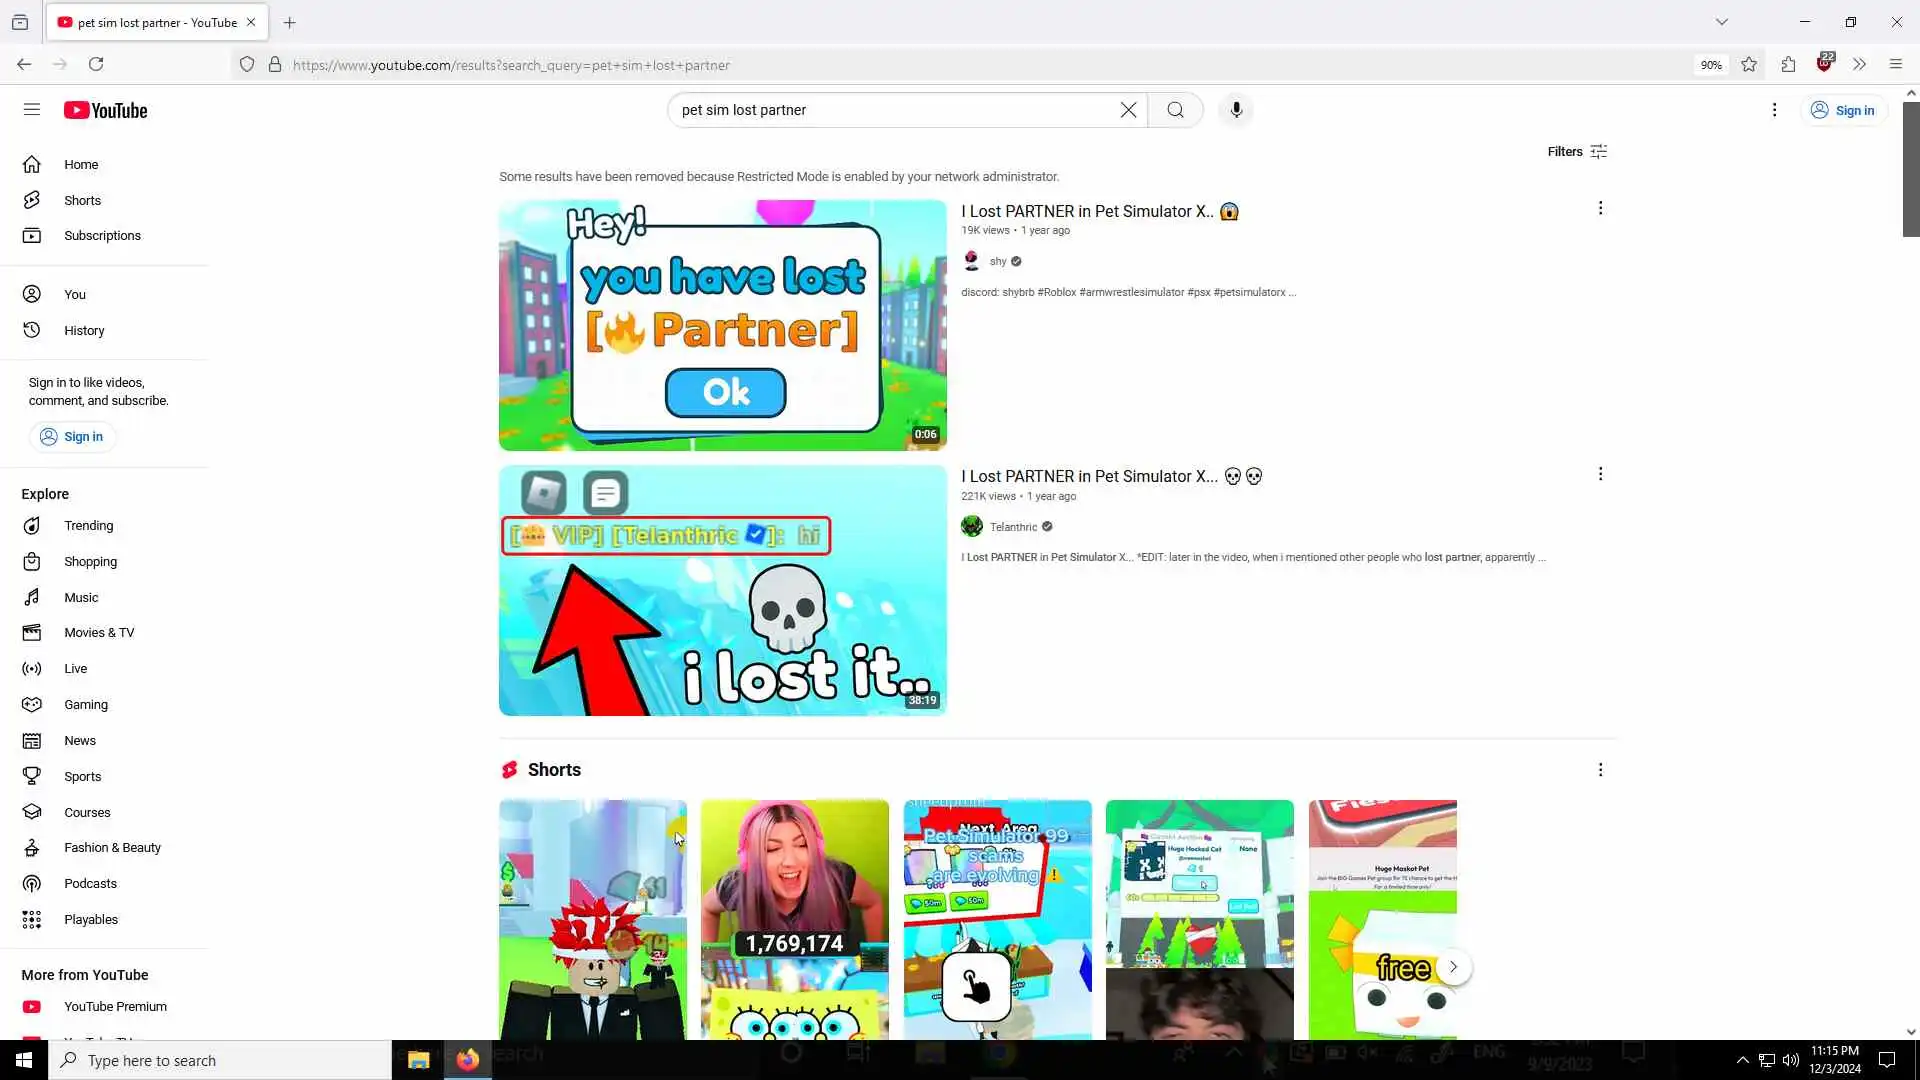Open watch History in sidebar
Viewport: 1920px width, 1080px height.
[x=84, y=331]
